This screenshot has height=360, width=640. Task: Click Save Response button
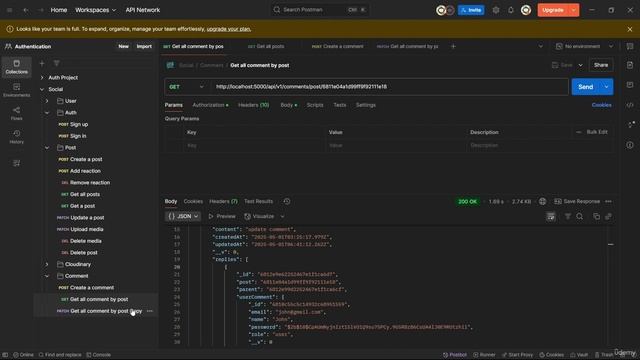click(x=577, y=201)
